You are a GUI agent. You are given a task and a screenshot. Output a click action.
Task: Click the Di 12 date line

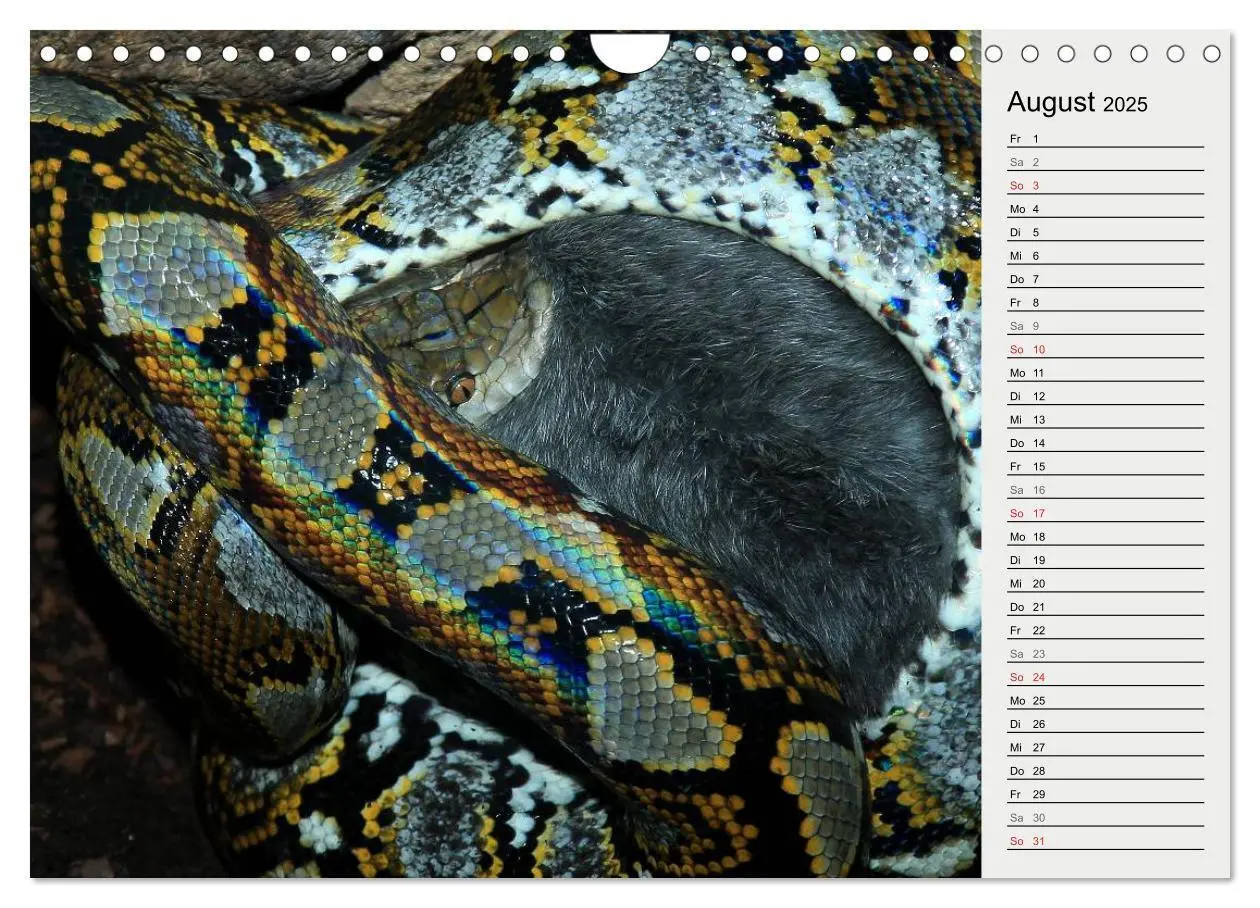tap(1105, 396)
